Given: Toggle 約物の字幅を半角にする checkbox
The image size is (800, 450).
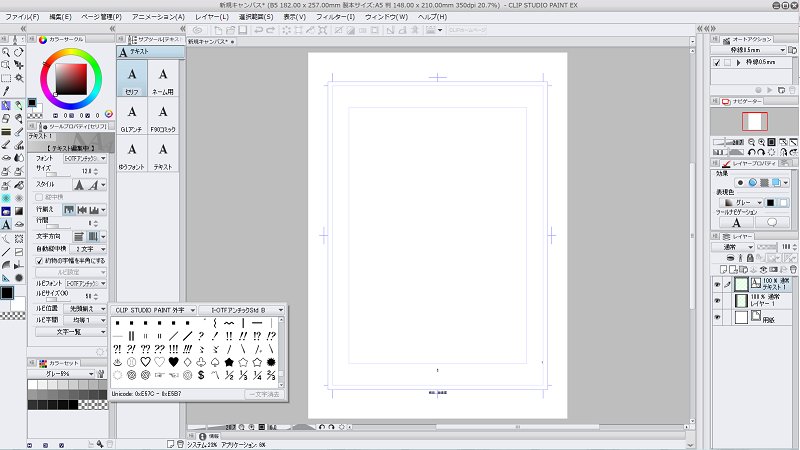Looking at the screenshot, I should coord(39,261).
